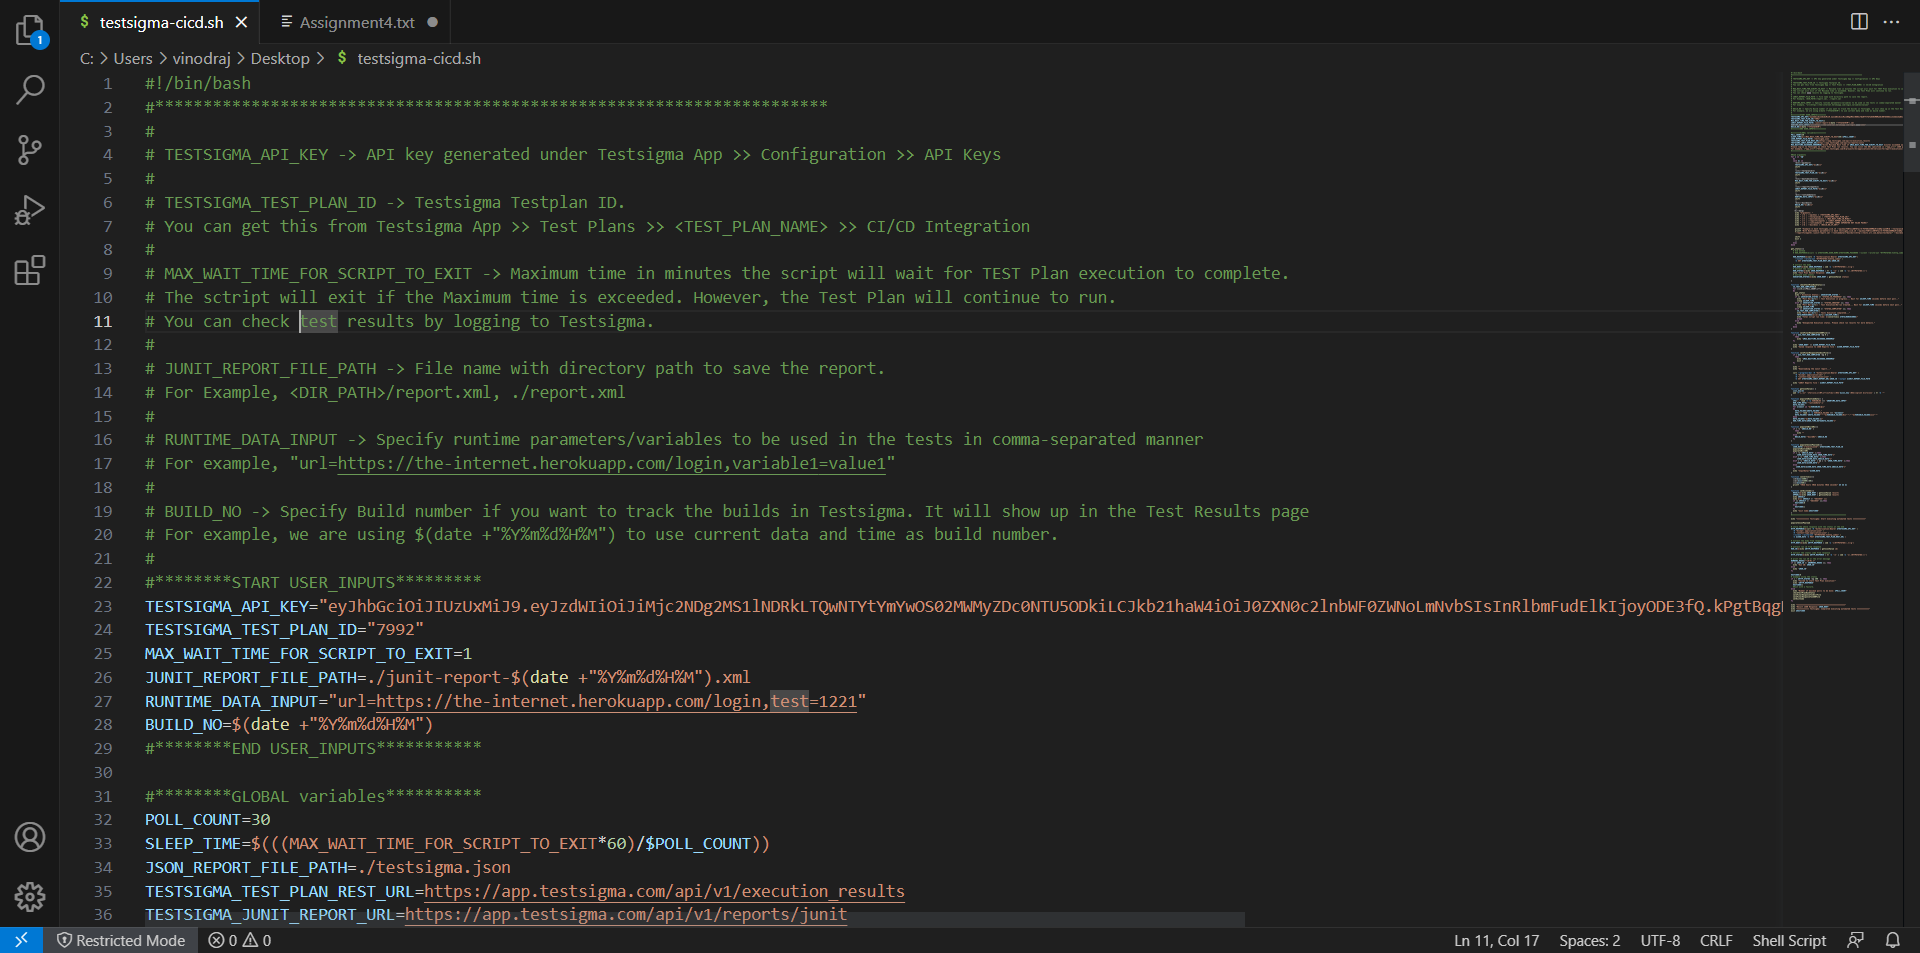The height and width of the screenshot is (953, 1920).
Task: Switch to the testsigma-cicd.sh tab
Action: pyautogui.click(x=161, y=22)
